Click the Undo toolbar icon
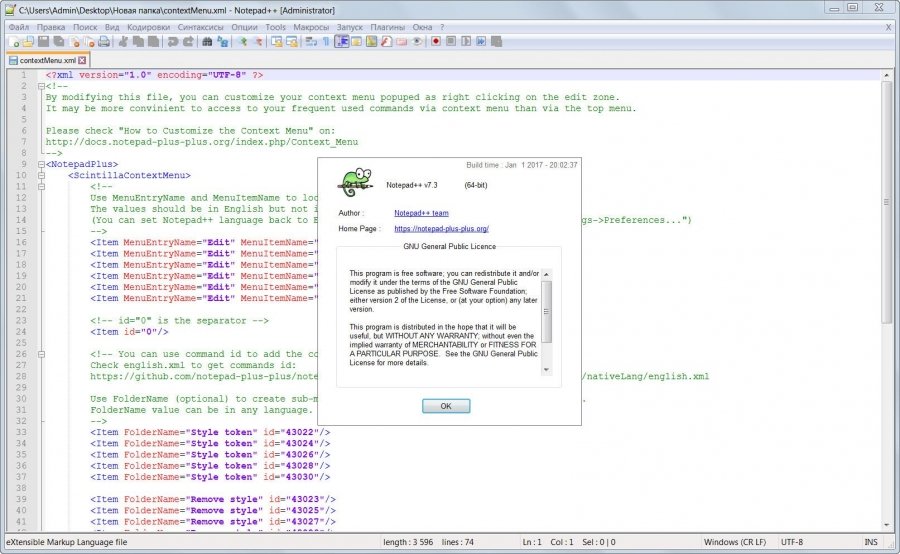The height and width of the screenshot is (554, 900). pyautogui.click(x=173, y=42)
